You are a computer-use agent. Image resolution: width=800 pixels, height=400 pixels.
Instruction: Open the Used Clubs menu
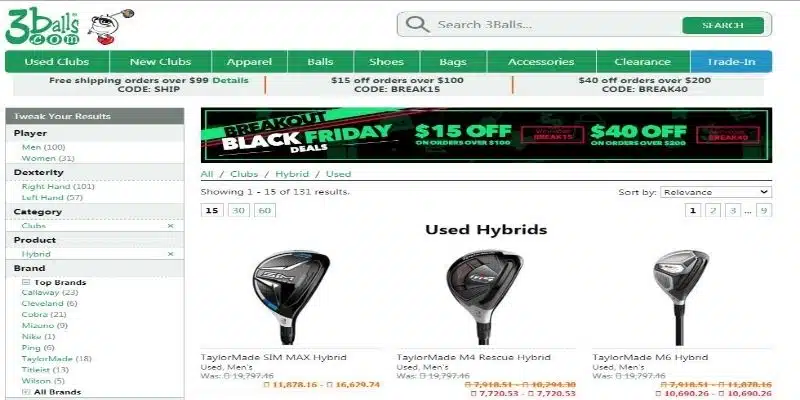57,62
